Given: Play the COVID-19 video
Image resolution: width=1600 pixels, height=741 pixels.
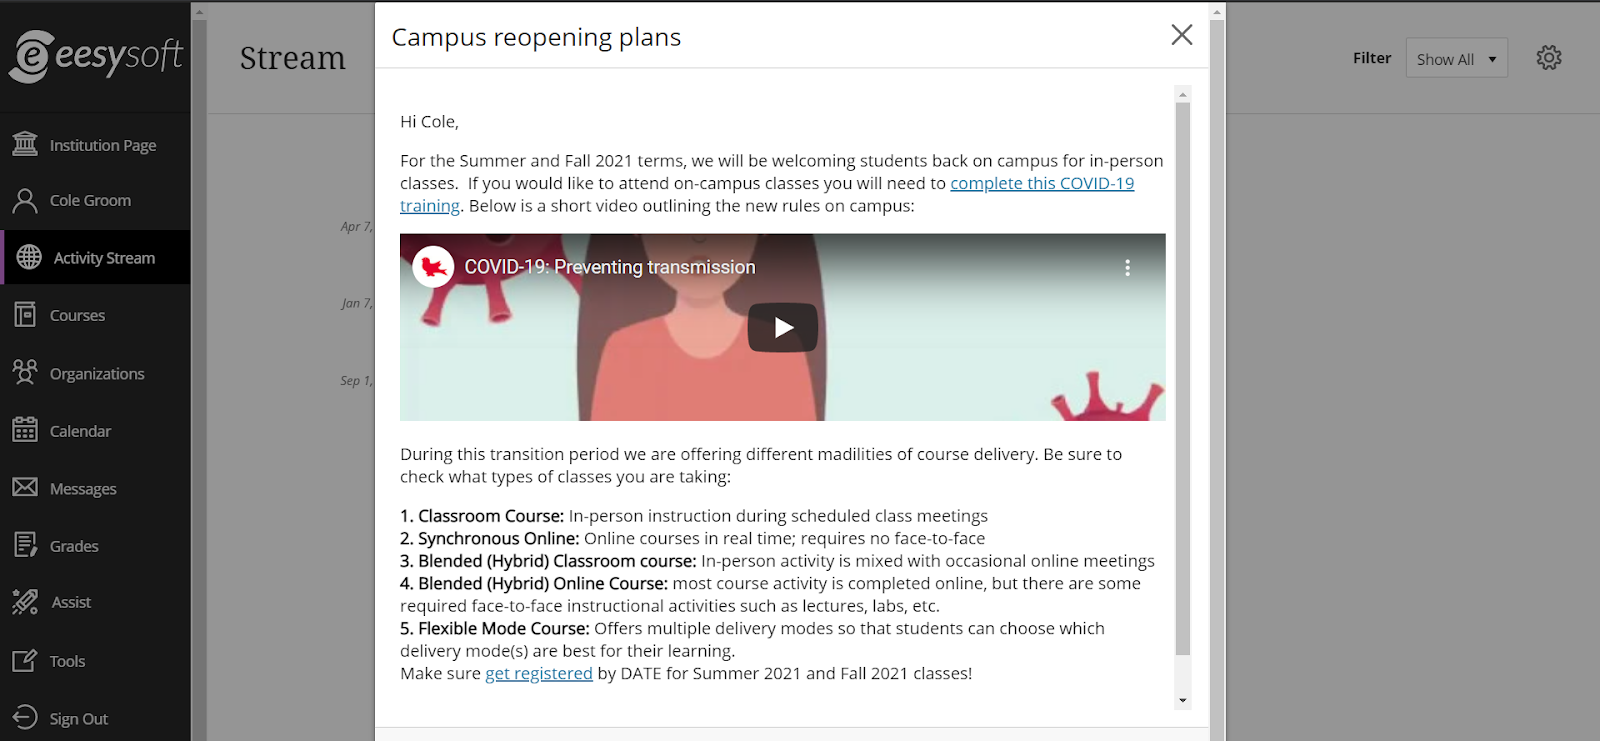Looking at the screenshot, I should pos(783,327).
